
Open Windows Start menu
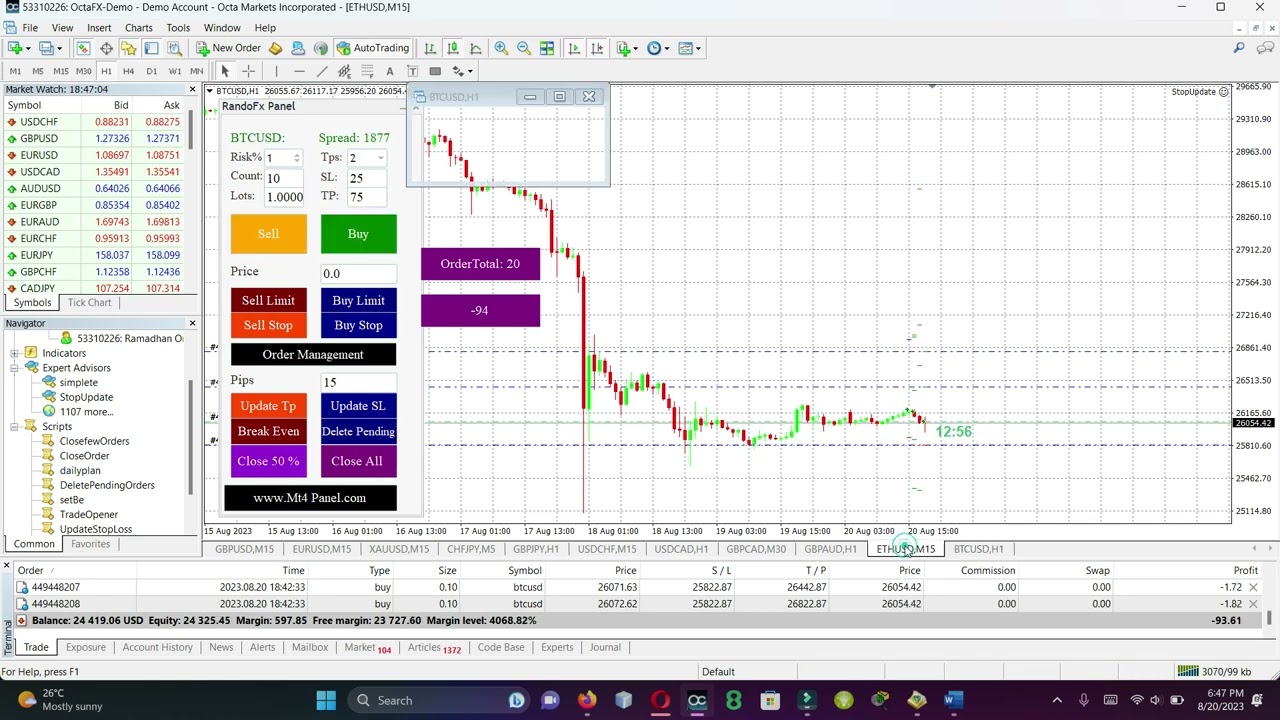[326, 700]
